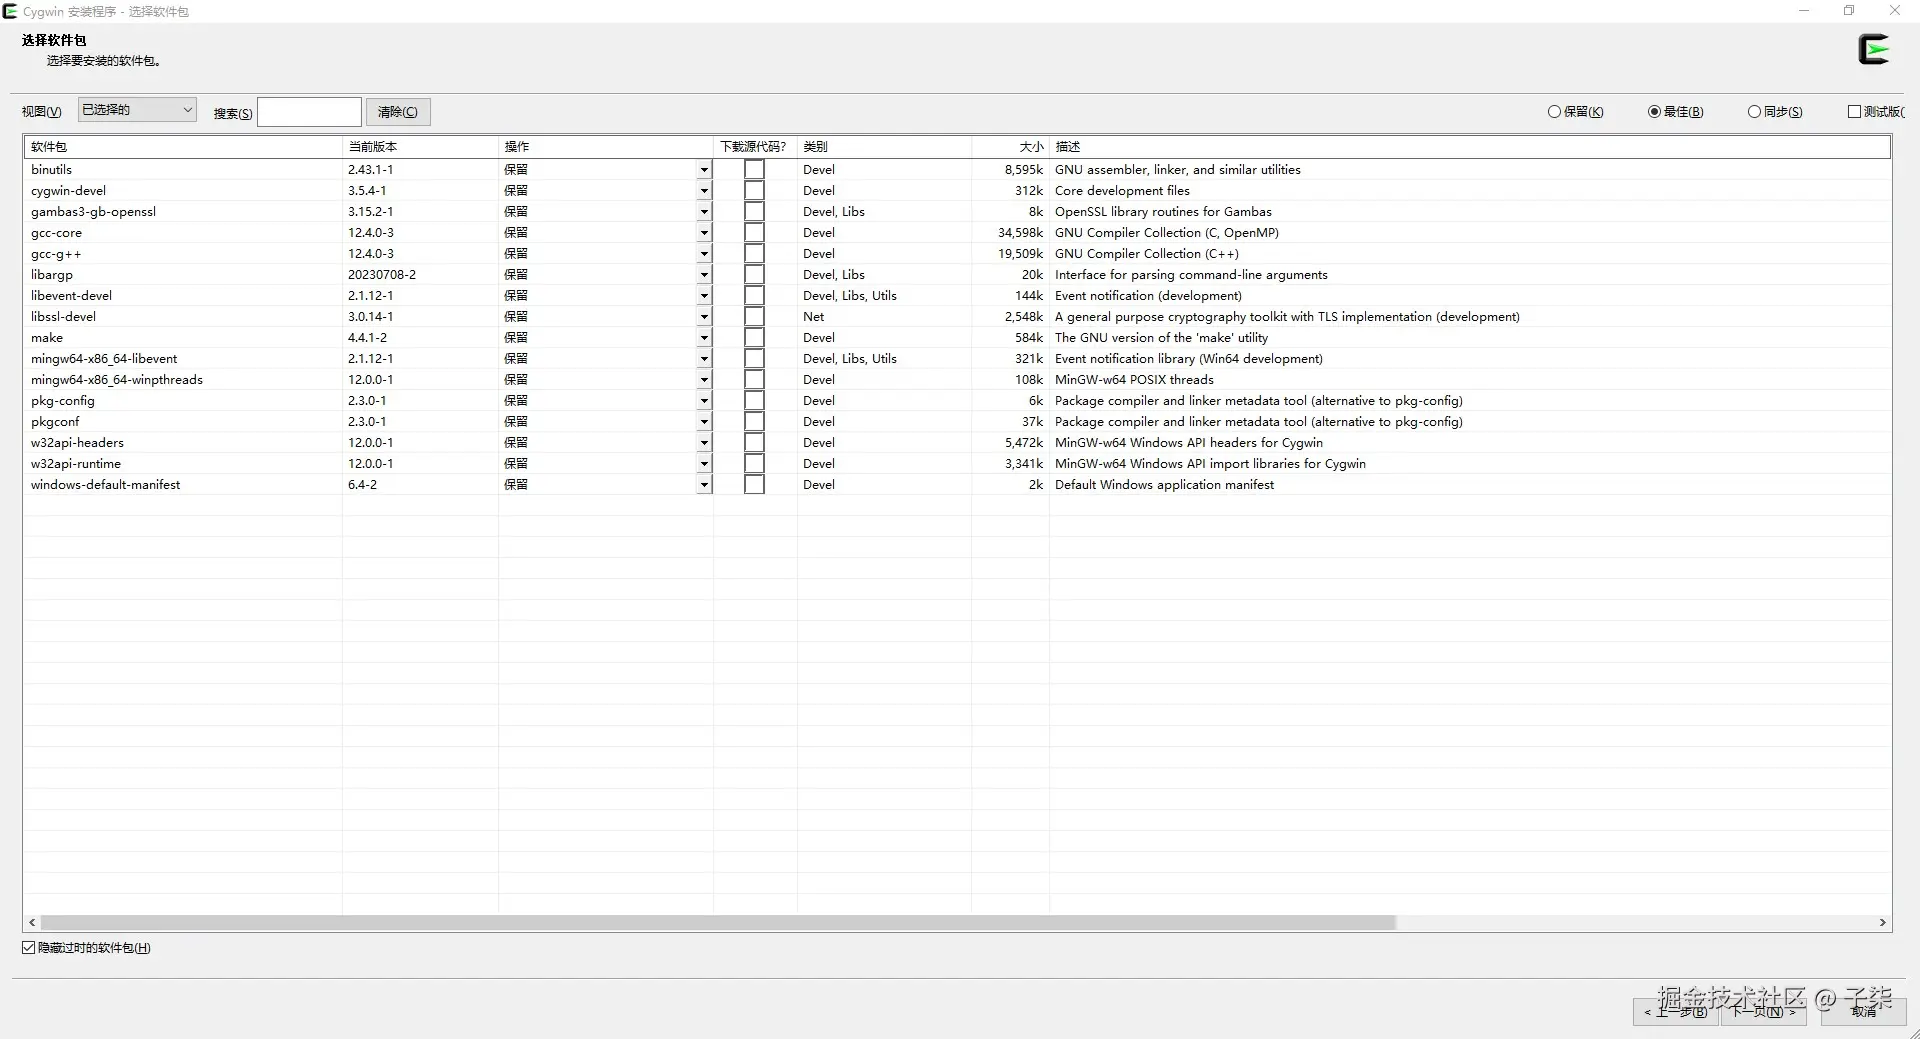Select the libevent-devel package name
1920x1039 pixels.
(x=71, y=296)
